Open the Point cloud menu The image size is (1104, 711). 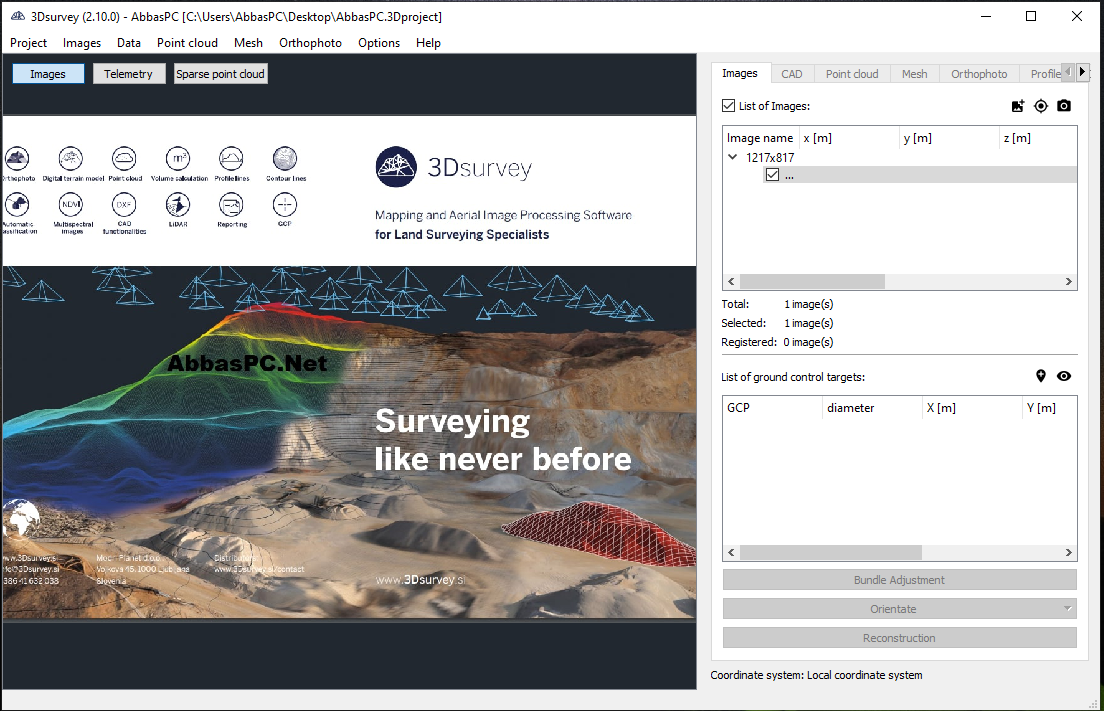pos(187,43)
